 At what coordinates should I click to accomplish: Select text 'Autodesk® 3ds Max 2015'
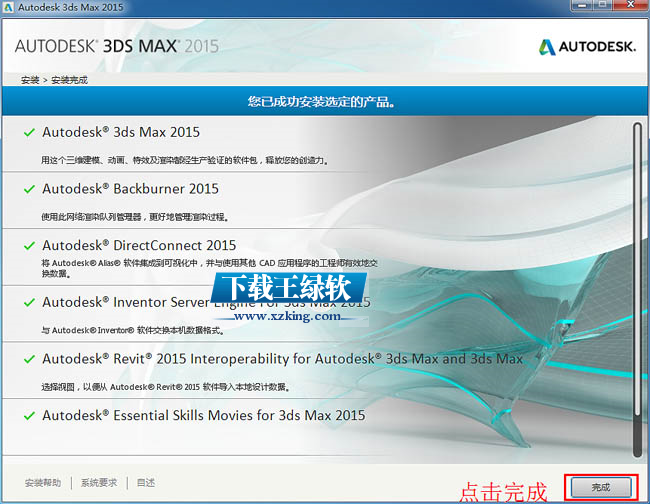pos(121,132)
